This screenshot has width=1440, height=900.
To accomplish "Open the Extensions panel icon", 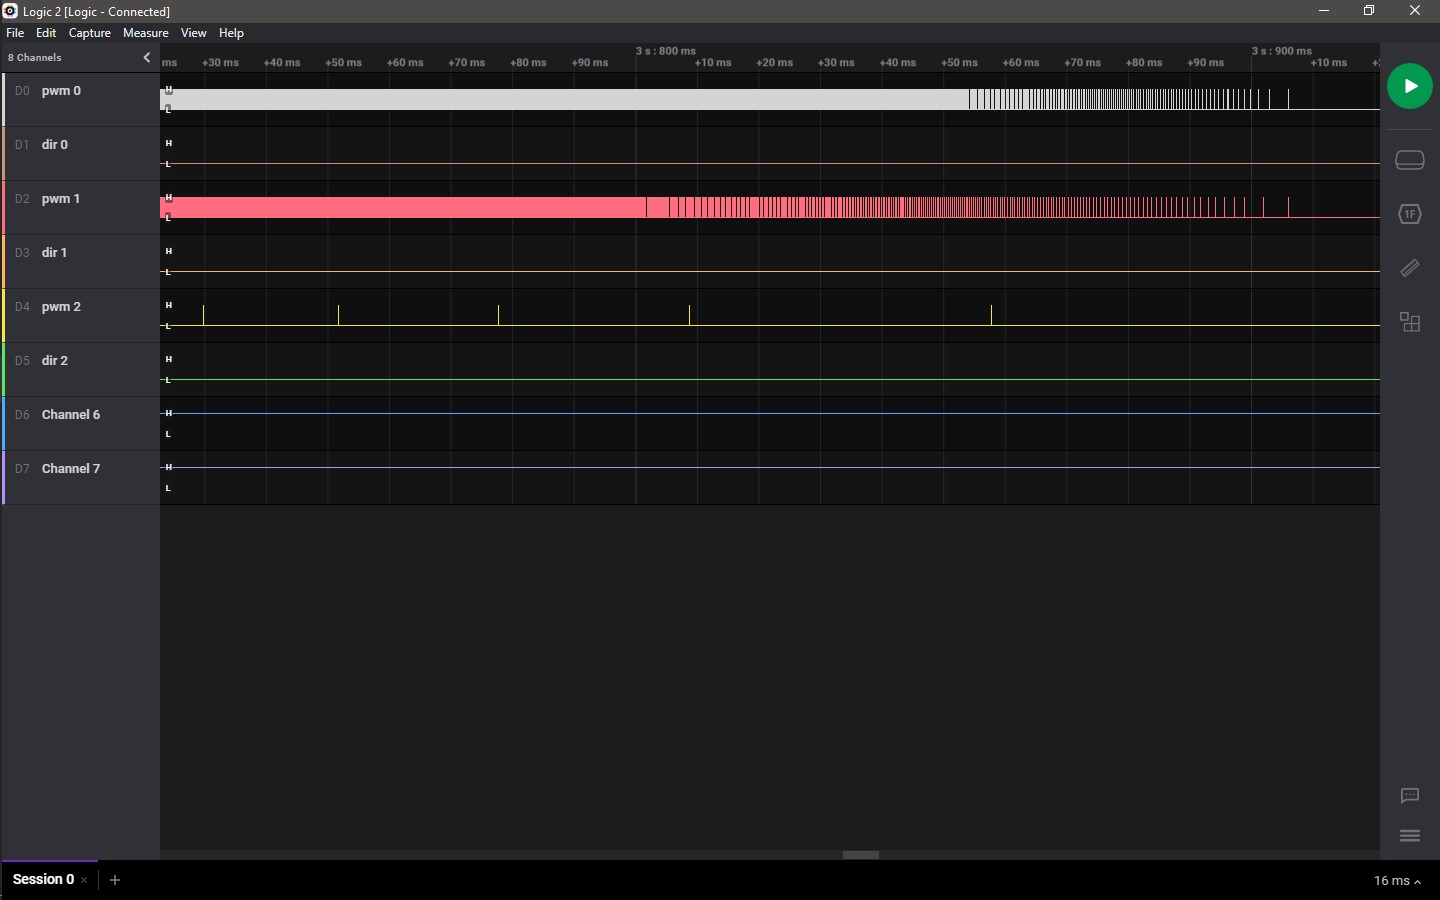I will 1409,322.
